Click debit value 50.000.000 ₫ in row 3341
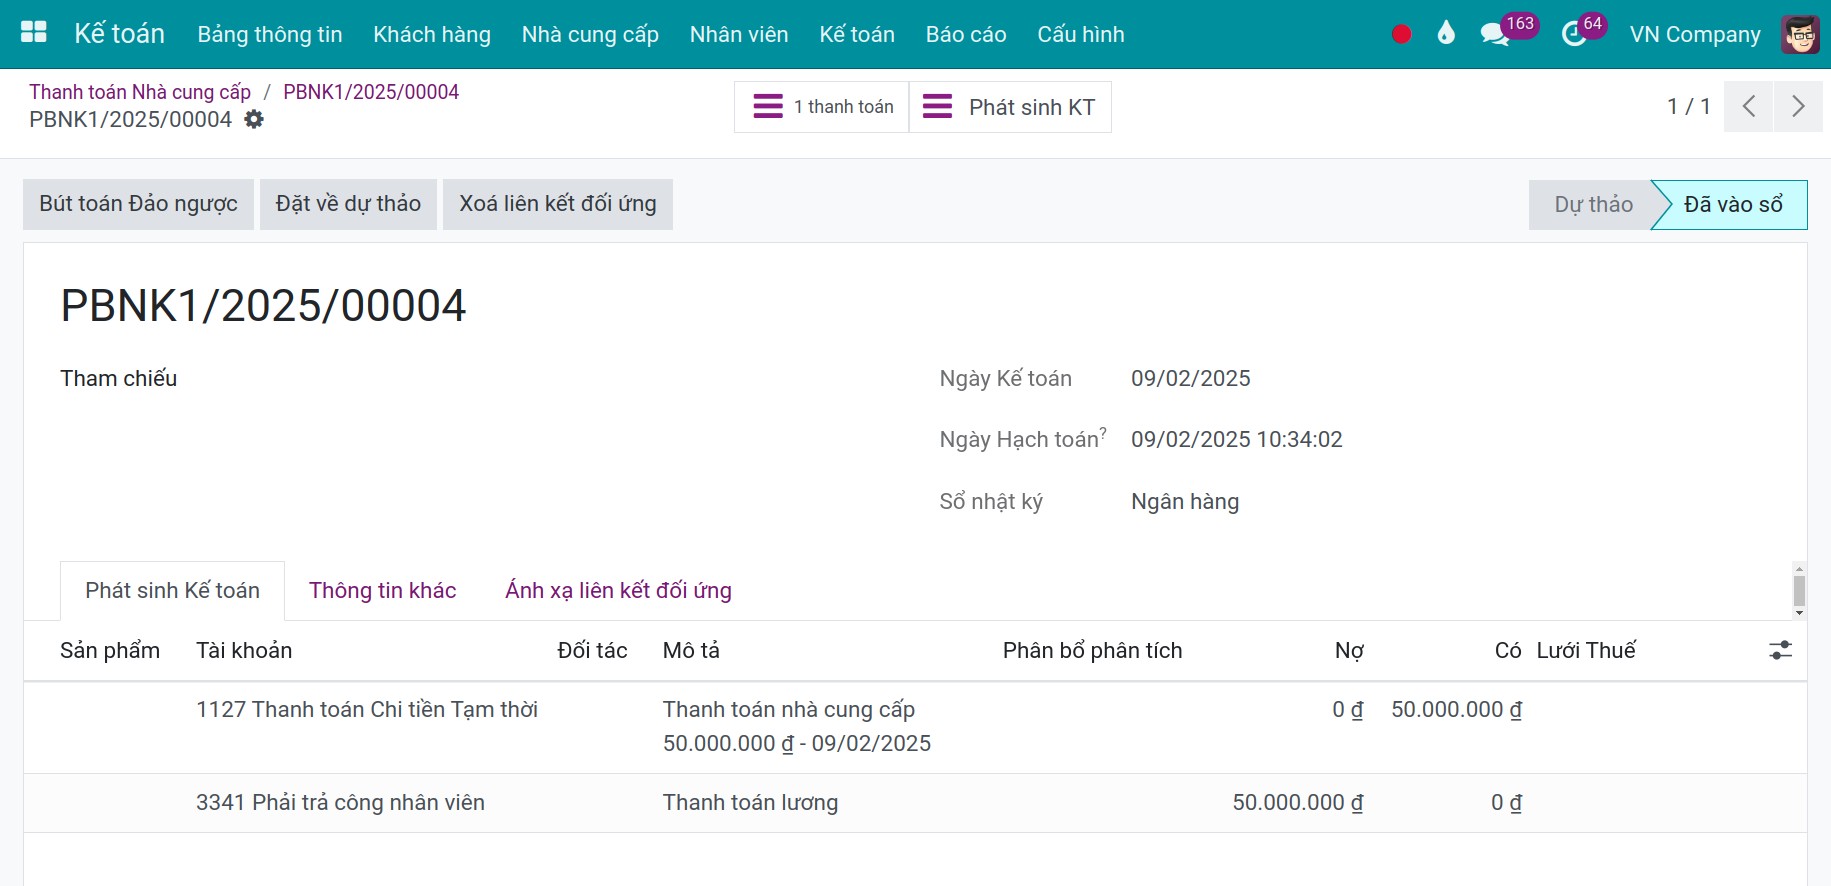Image resolution: width=1831 pixels, height=886 pixels. pos(1297,803)
